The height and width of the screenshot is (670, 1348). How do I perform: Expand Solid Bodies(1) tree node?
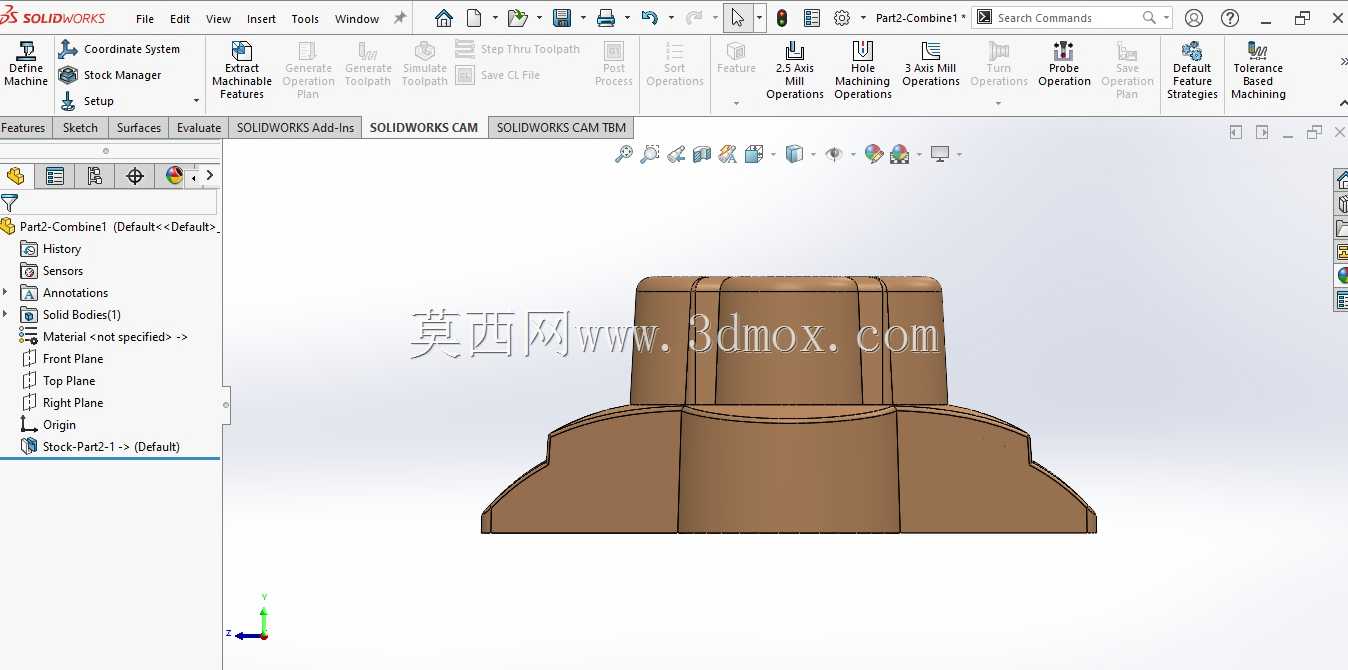[6, 315]
